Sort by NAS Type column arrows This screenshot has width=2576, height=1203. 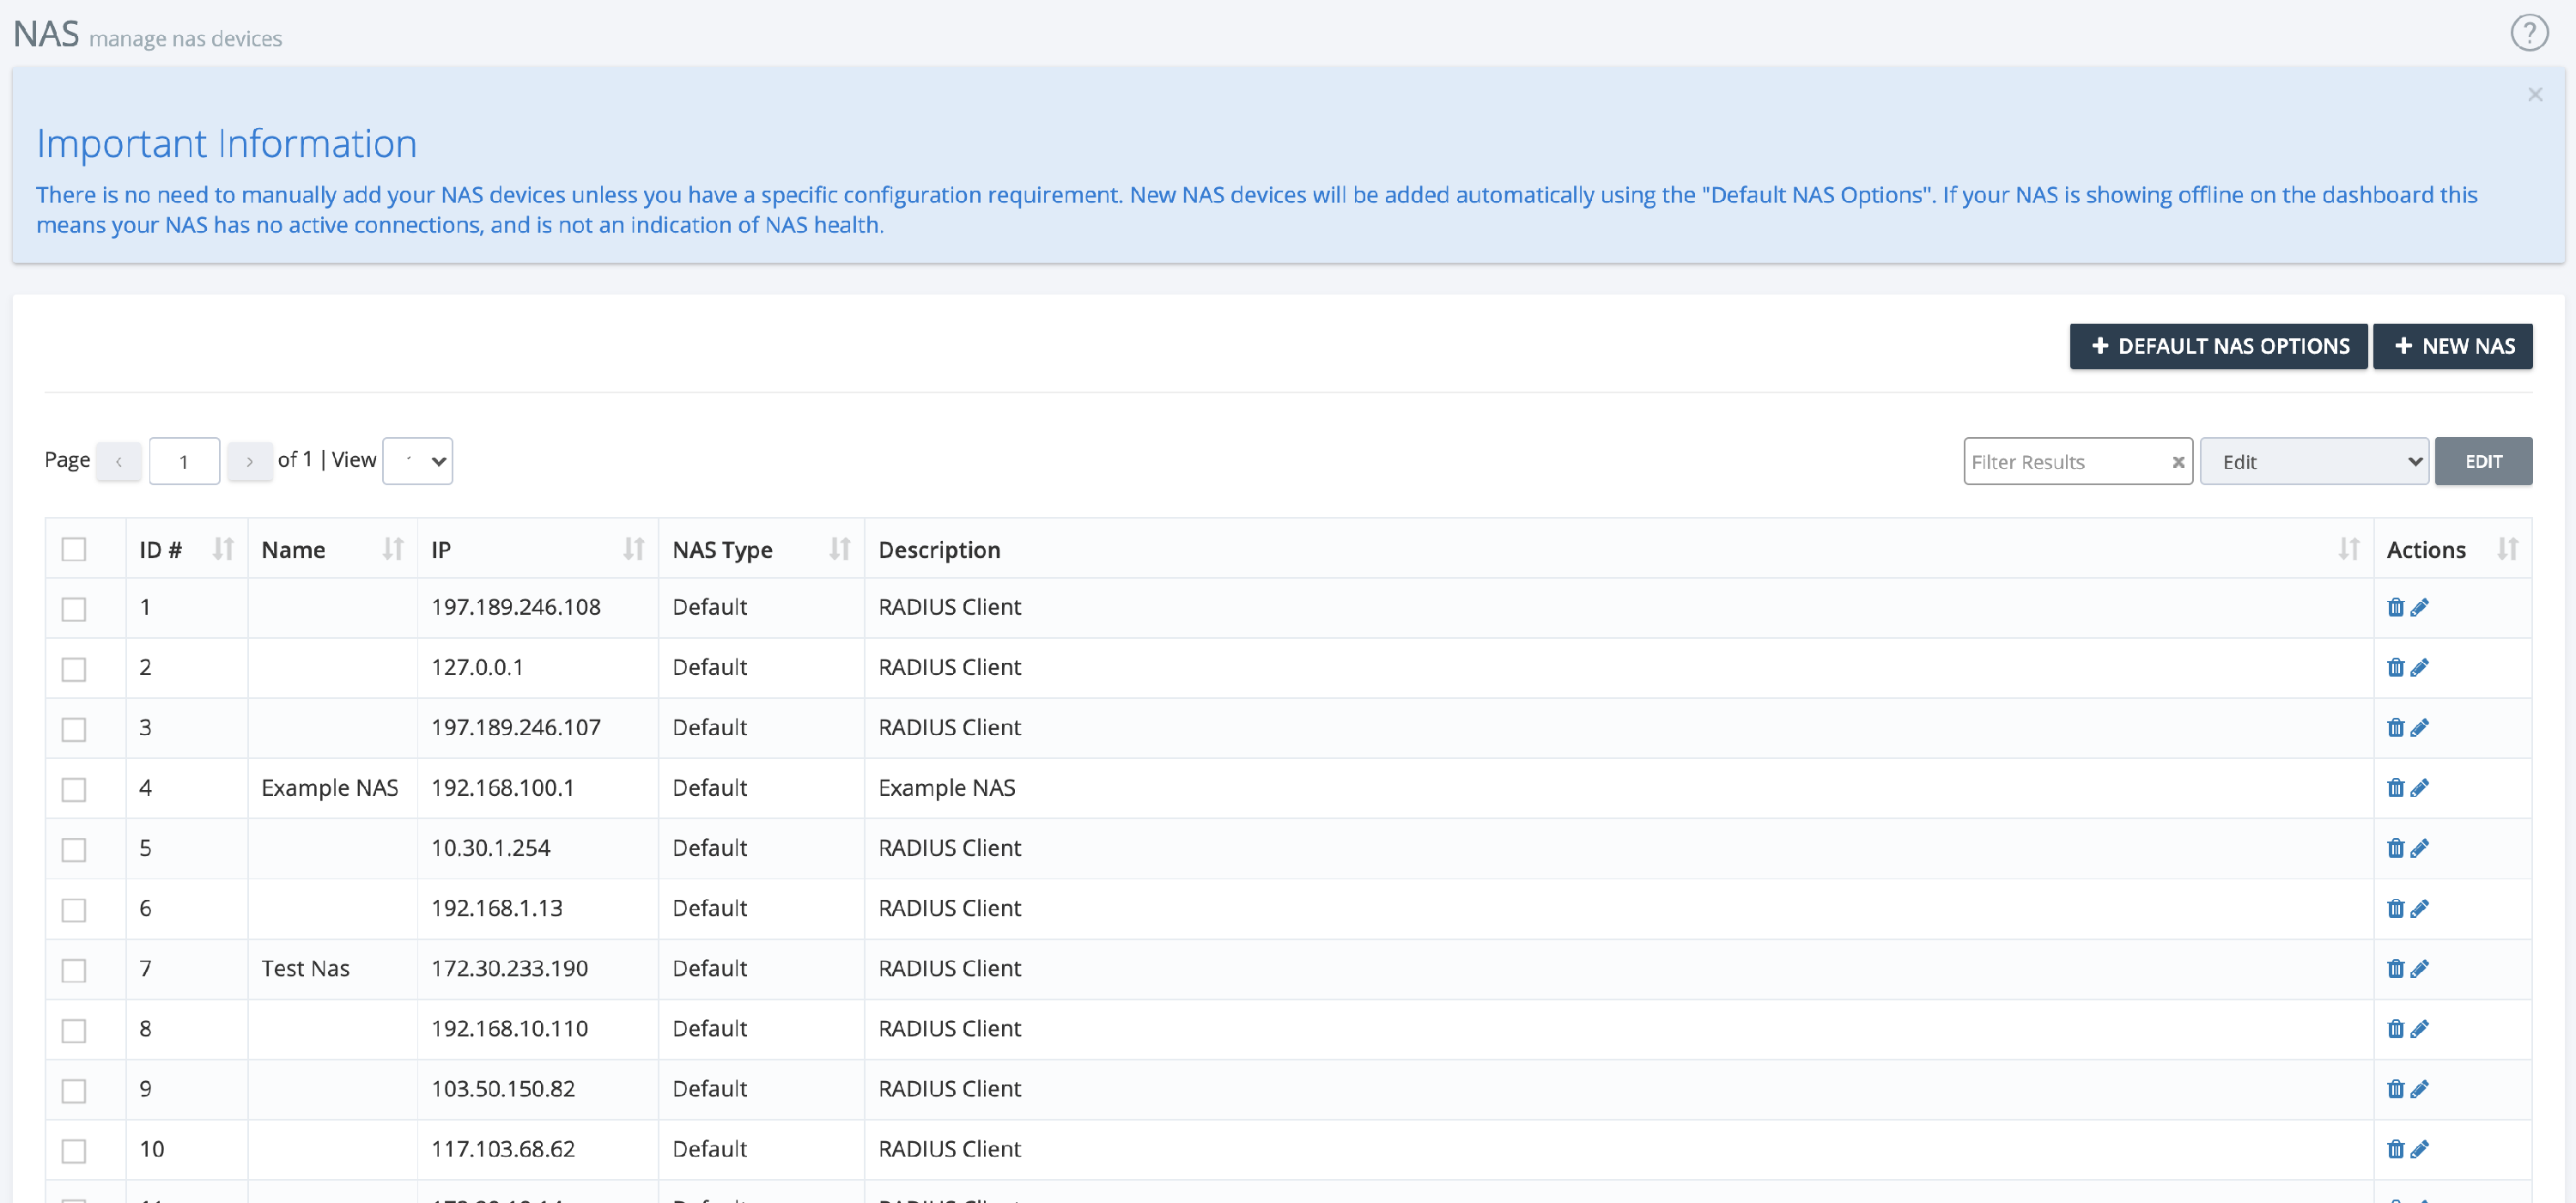pyautogui.click(x=839, y=549)
